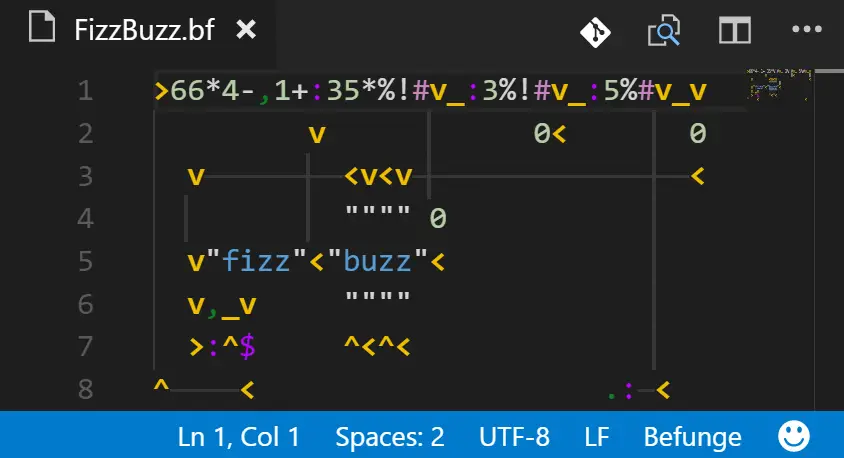Place cursor in the "buzz" string

click(x=377, y=261)
